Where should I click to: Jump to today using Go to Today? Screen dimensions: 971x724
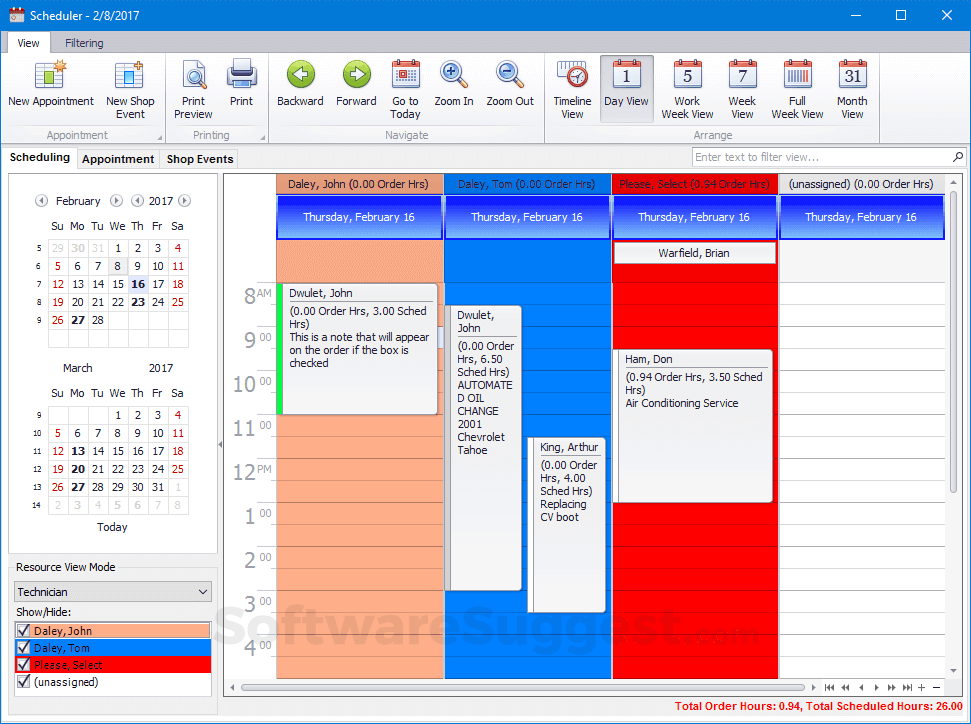[405, 76]
